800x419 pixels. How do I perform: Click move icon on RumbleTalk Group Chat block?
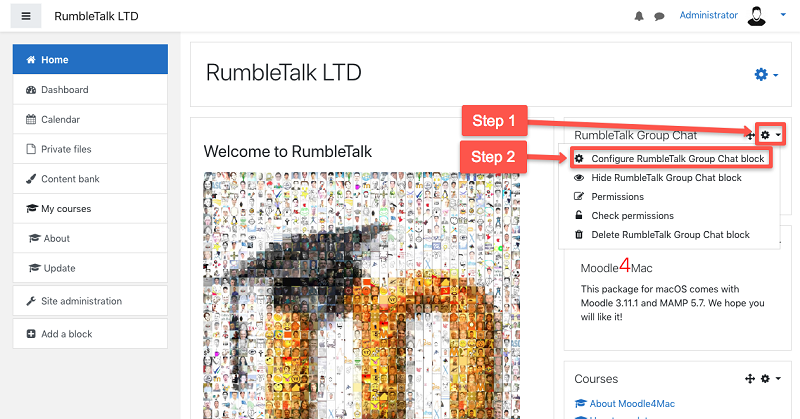pos(749,134)
